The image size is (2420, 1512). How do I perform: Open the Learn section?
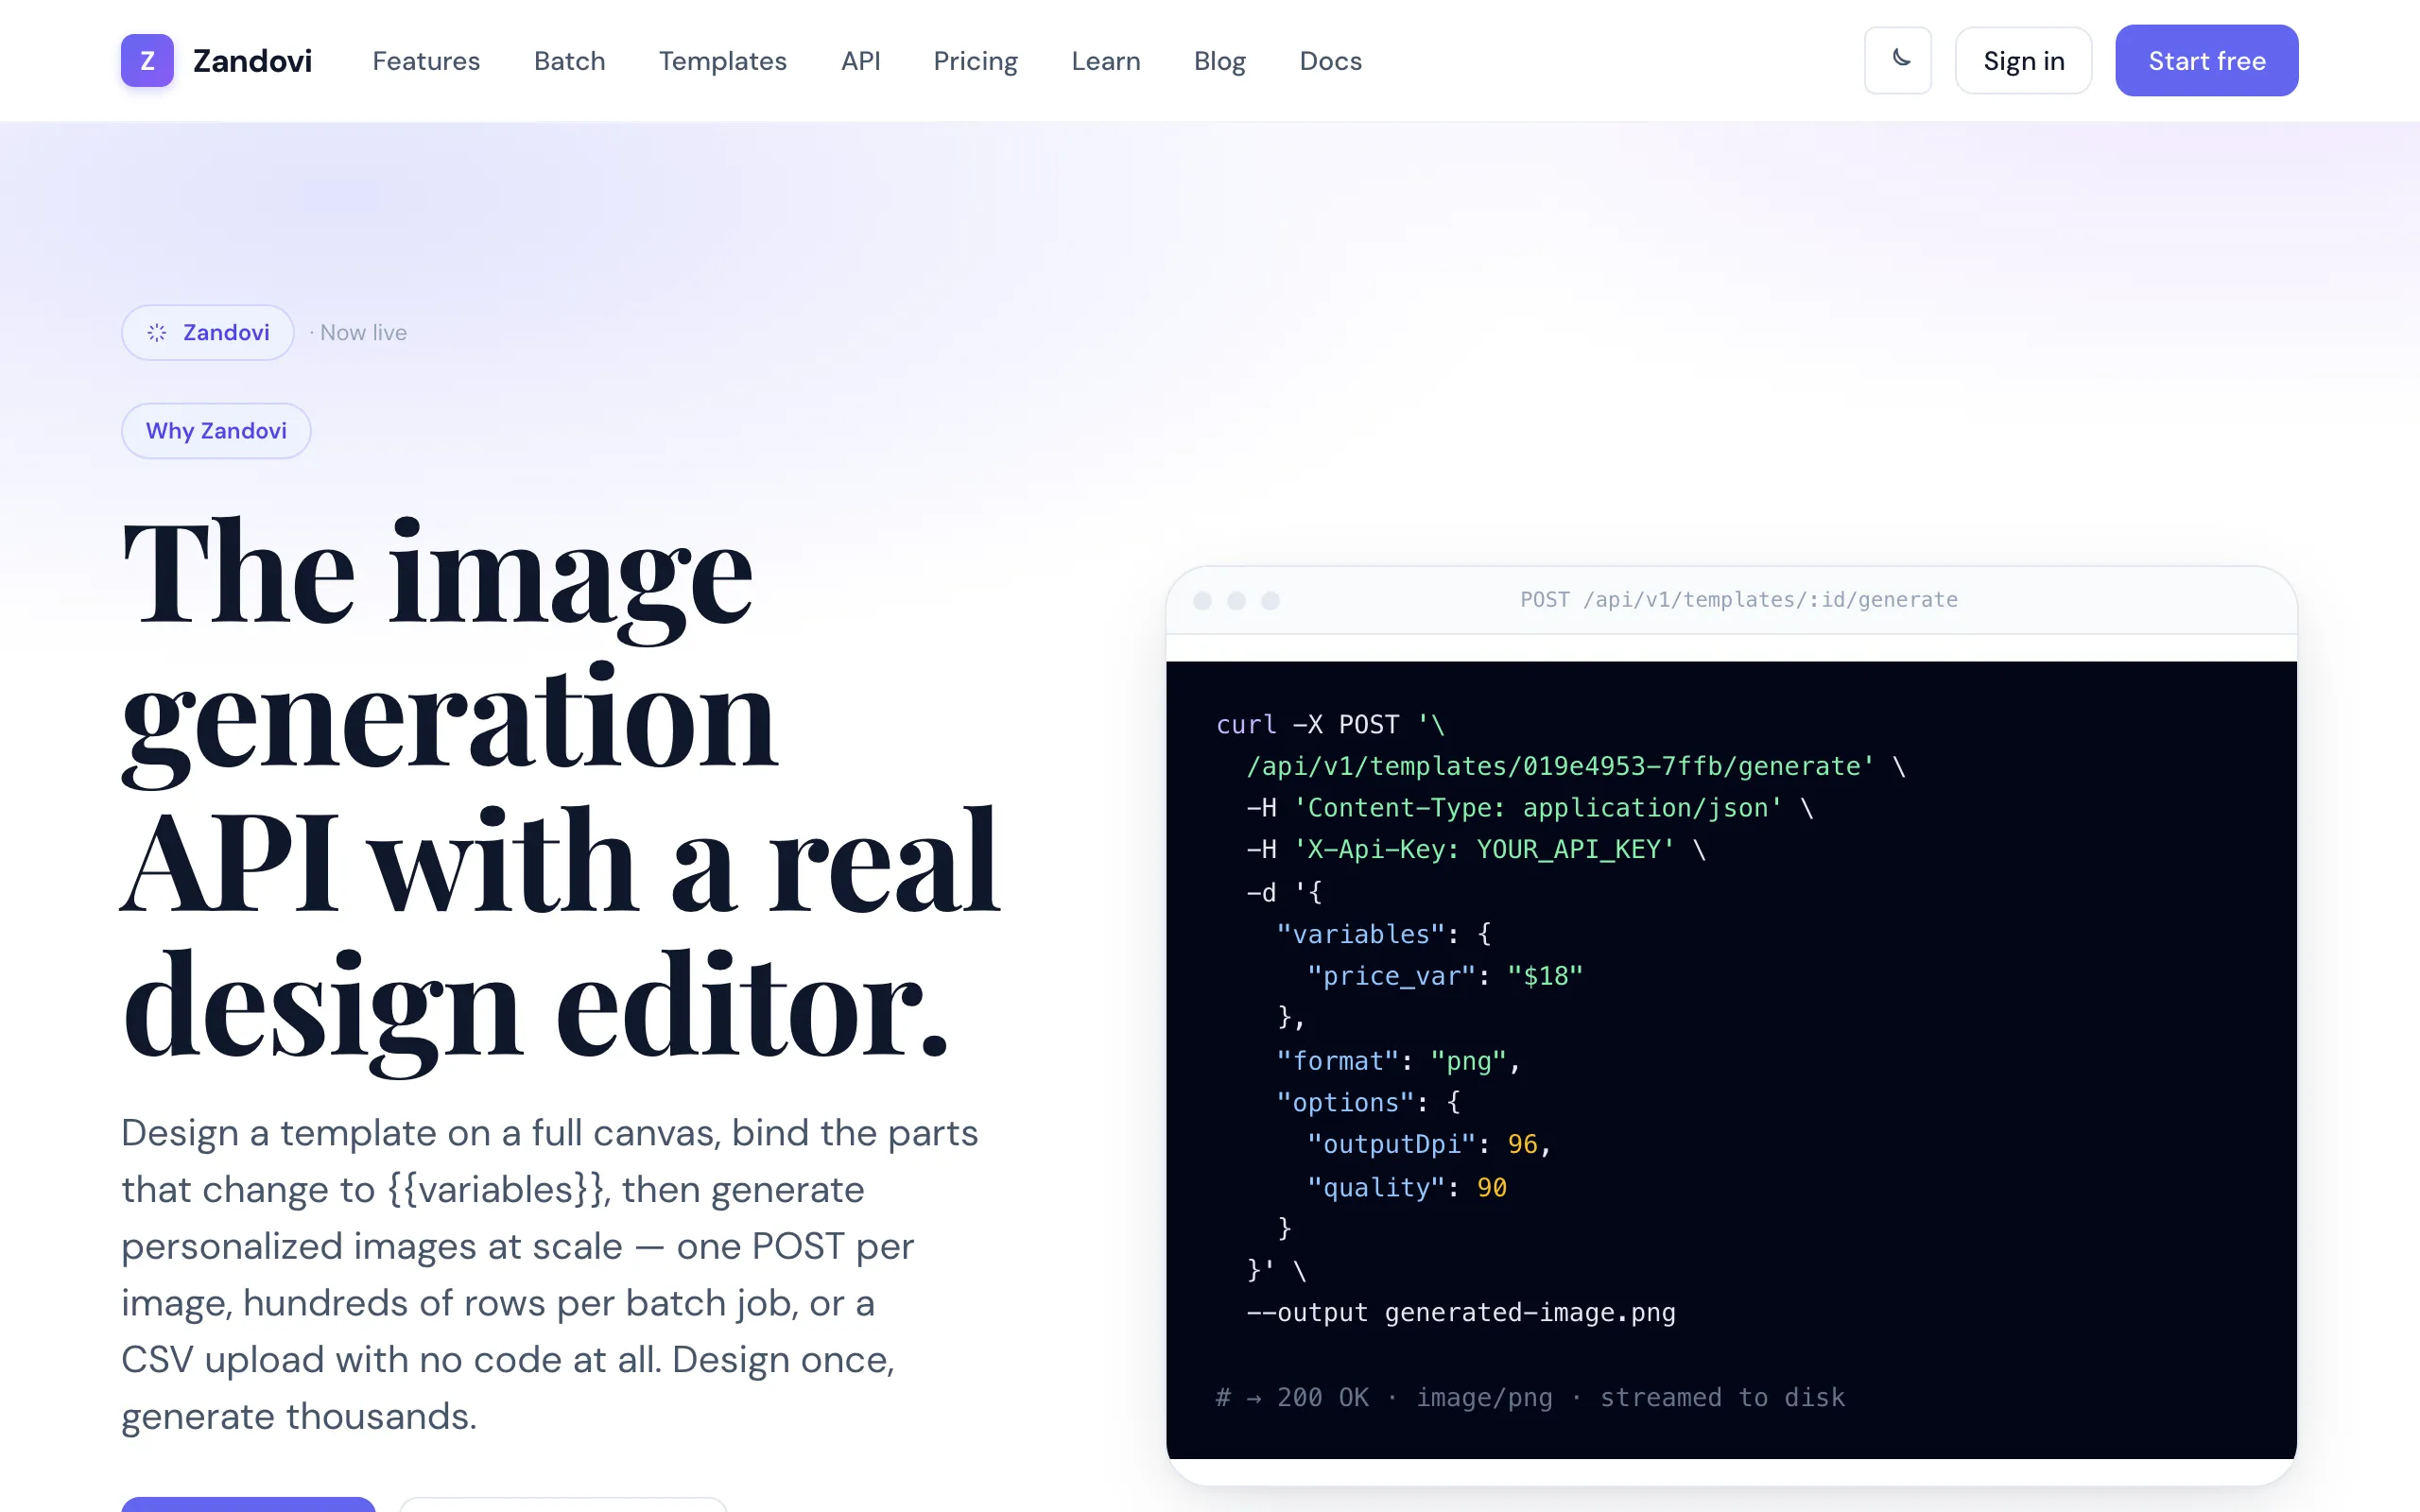click(x=1105, y=61)
